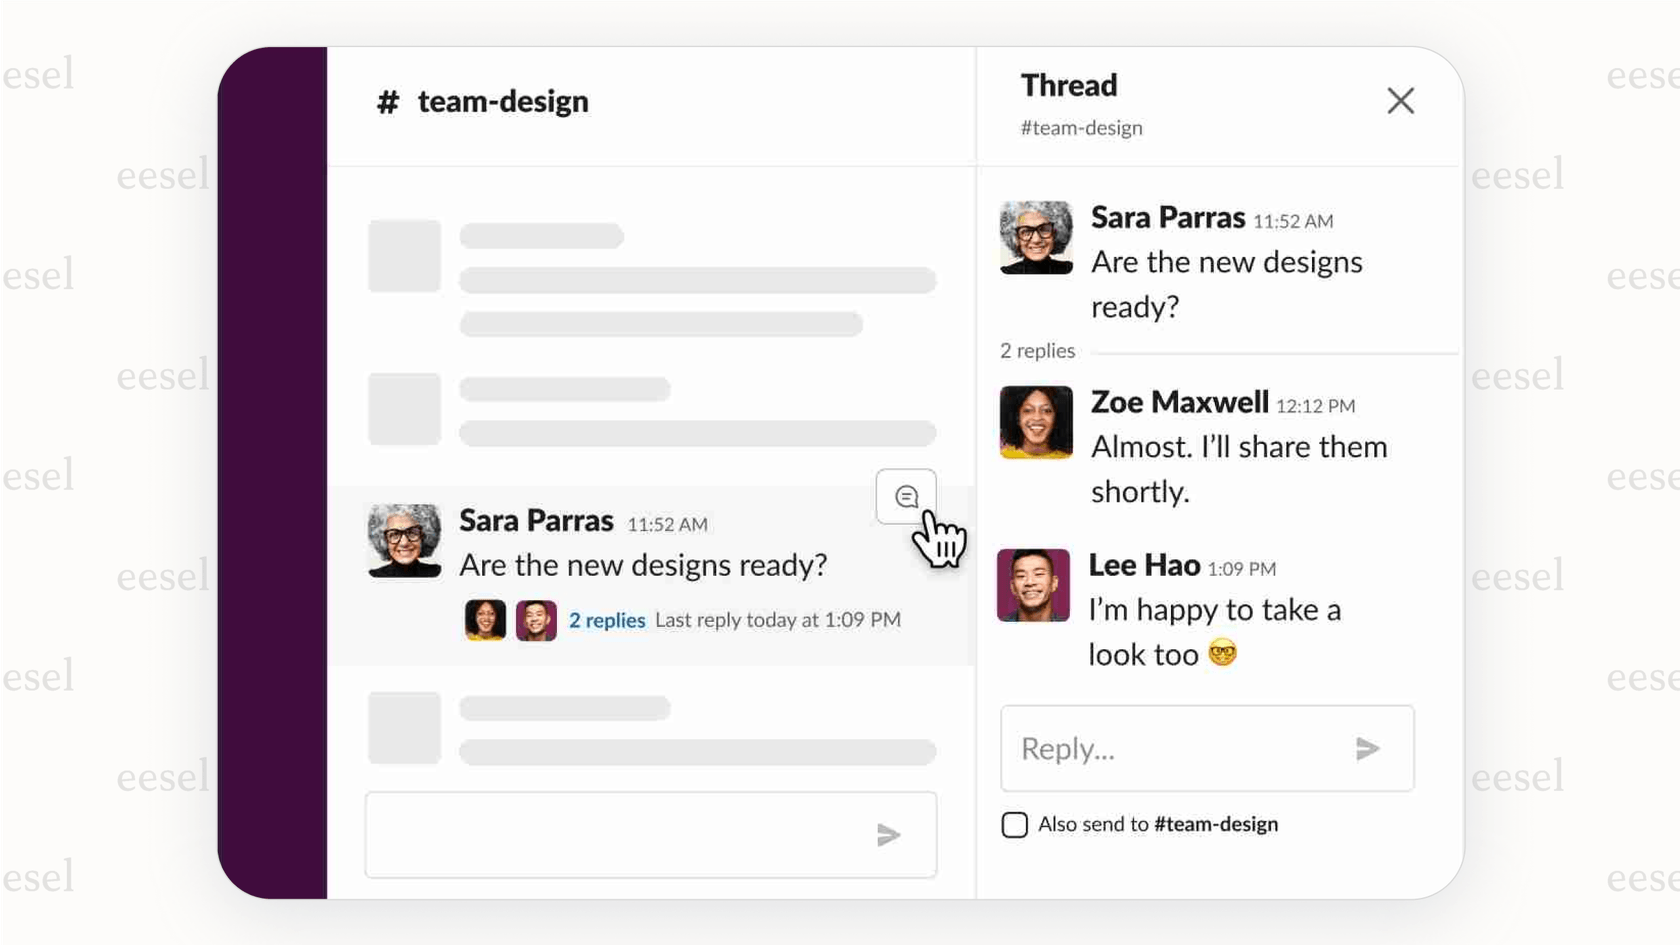The width and height of the screenshot is (1680, 945).
Task: Click Zoe's small avatar in the replies preview
Action: pyautogui.click(x=484, y=620)
